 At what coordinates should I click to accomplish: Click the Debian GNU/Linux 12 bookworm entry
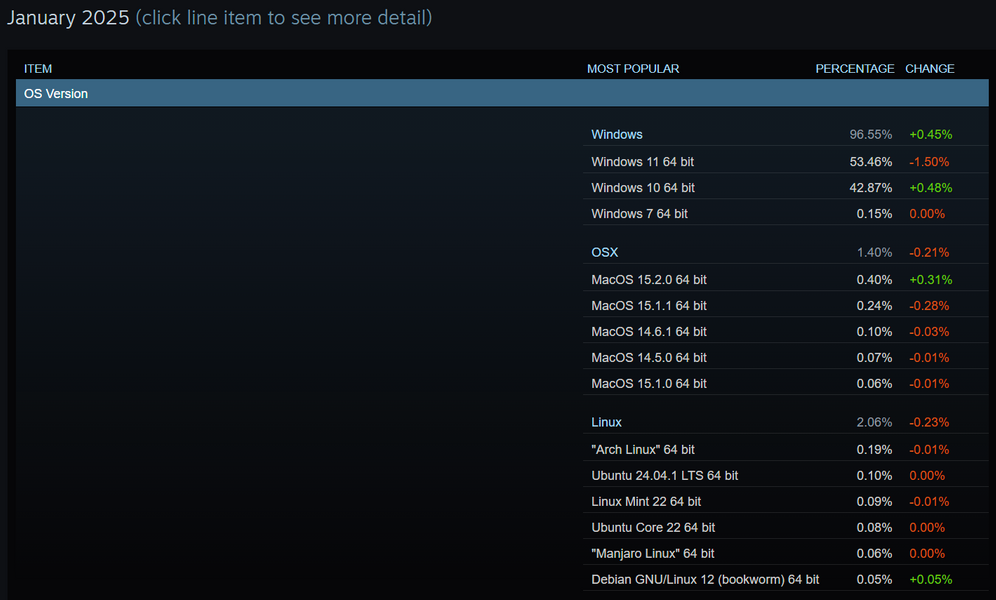[x=704, y=580]
